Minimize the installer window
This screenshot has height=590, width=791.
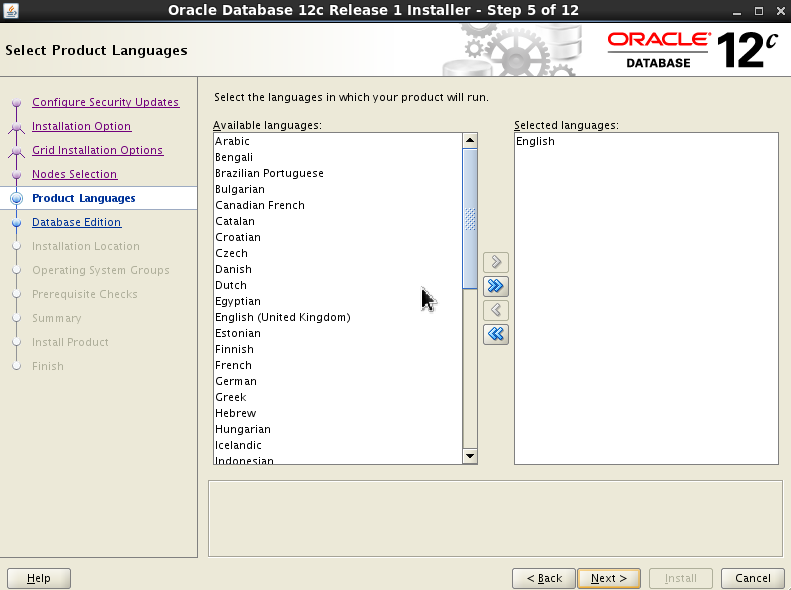point(737,11)
